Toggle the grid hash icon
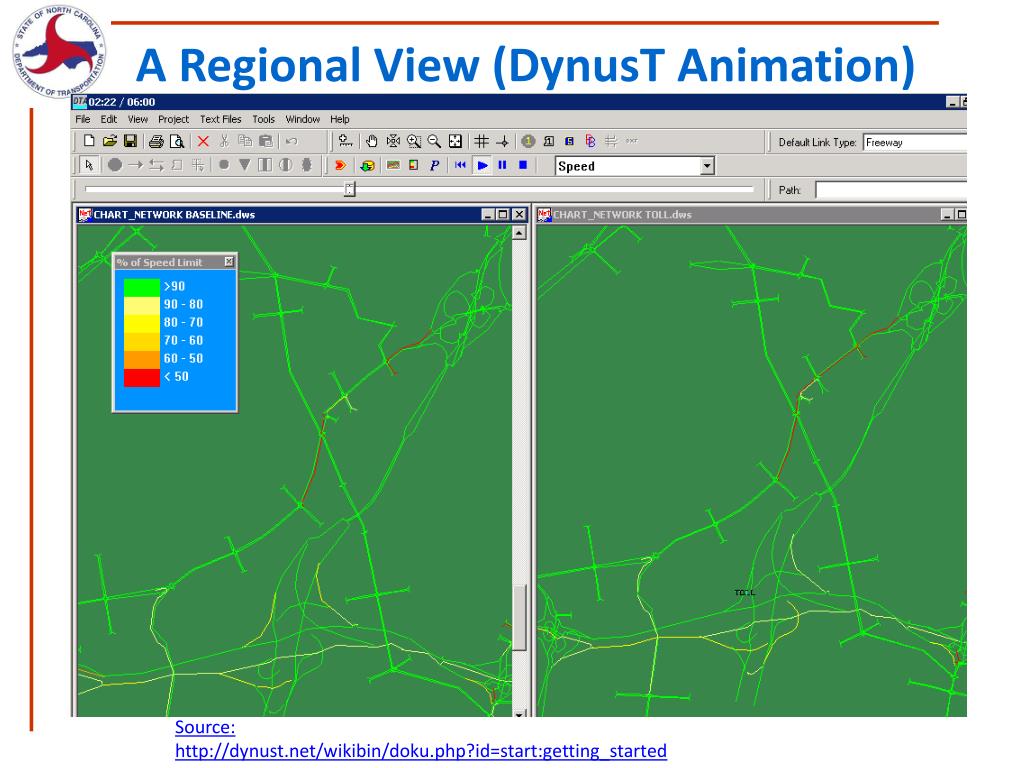Viewport: 1024px width, 768px height. tap(481, 141)
